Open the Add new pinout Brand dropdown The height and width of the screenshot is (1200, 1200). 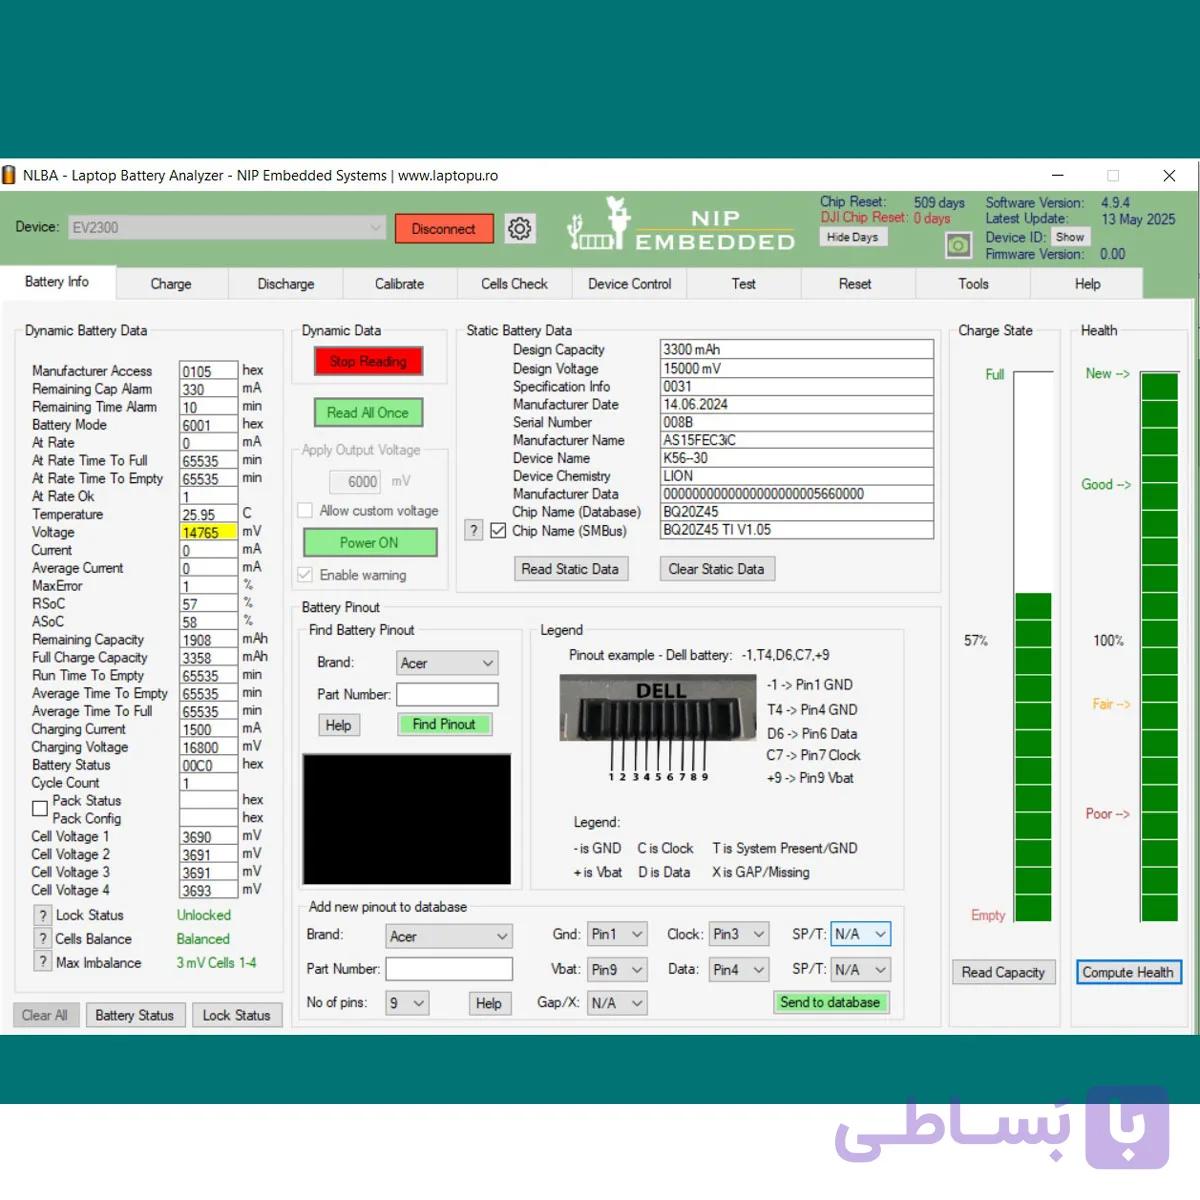pyautogui.click(x=449, y=936)
